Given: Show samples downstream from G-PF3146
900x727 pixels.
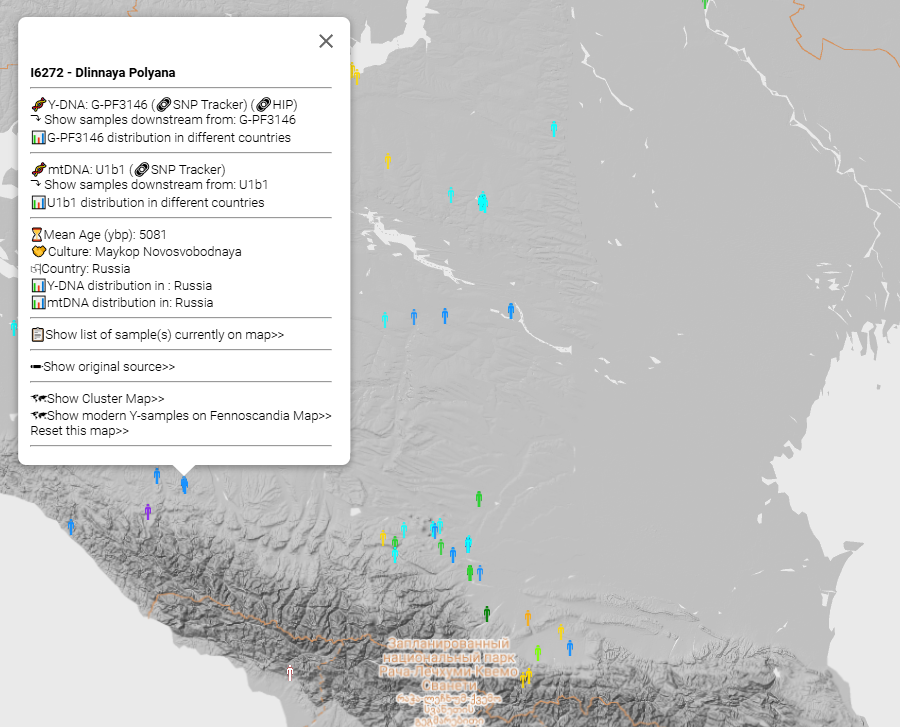Looking at the screenshot, I should [169, 119].
